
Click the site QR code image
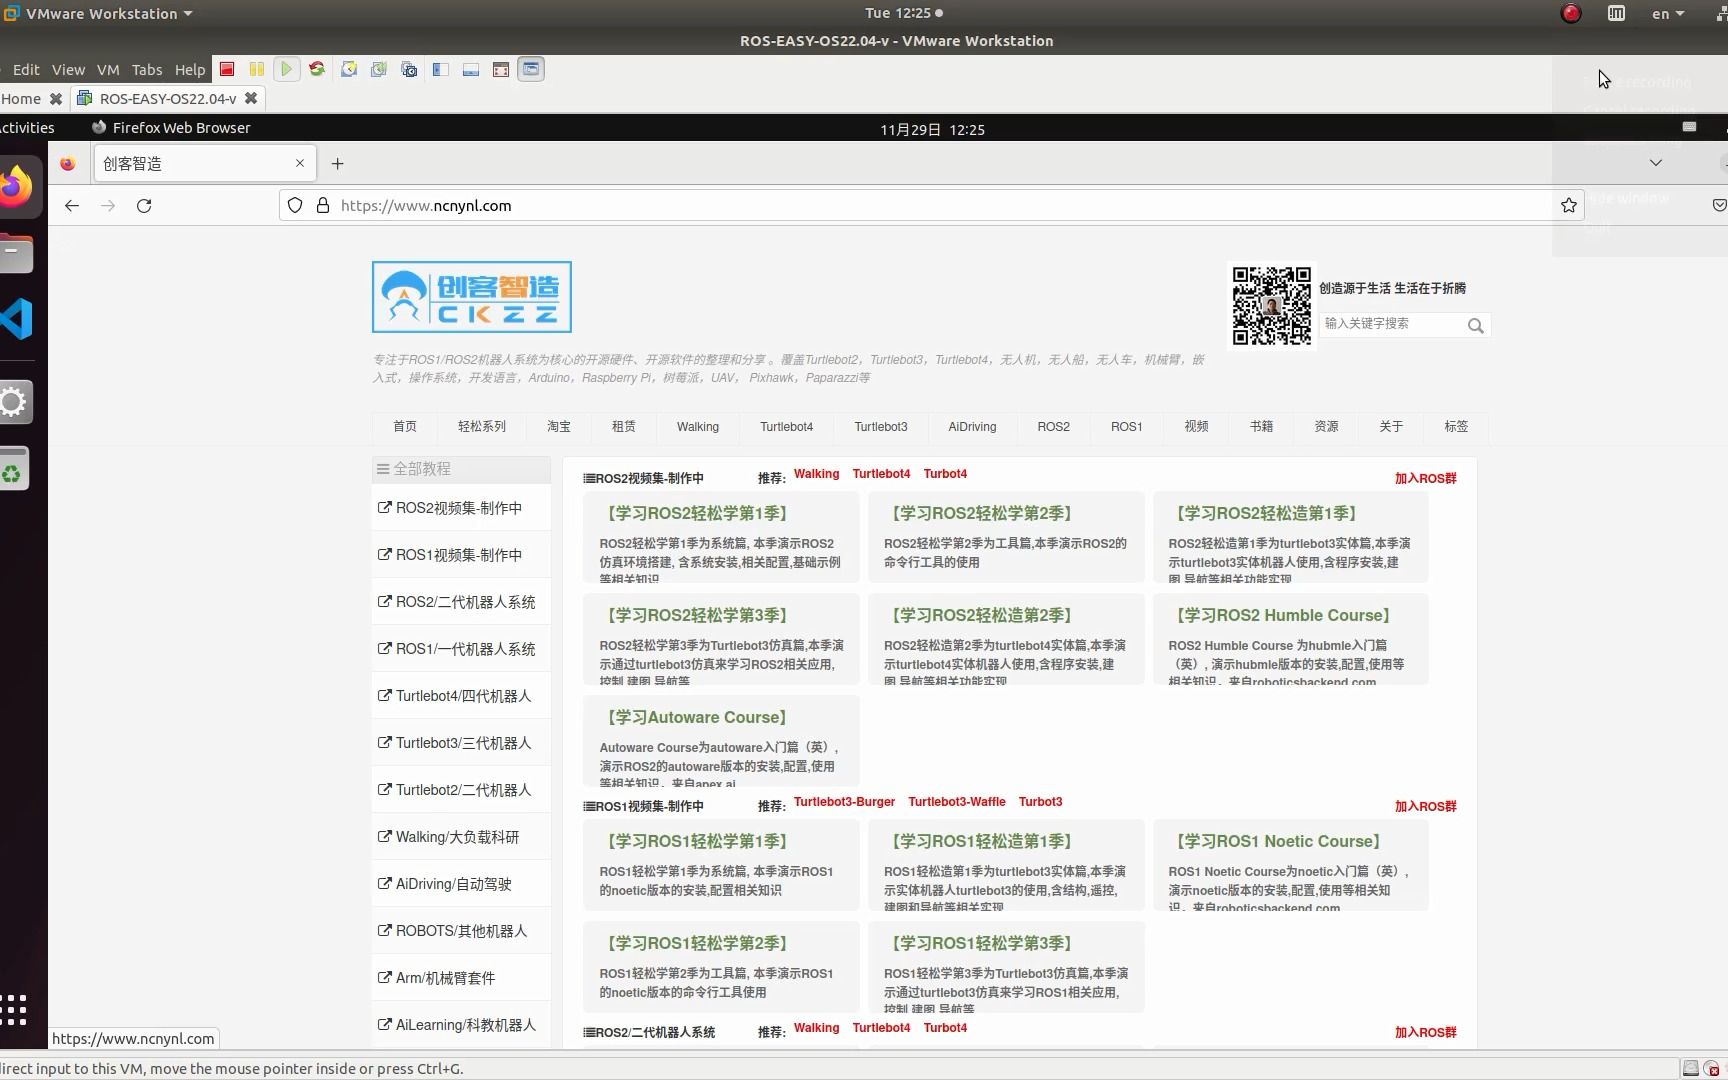click(1271, 306)
